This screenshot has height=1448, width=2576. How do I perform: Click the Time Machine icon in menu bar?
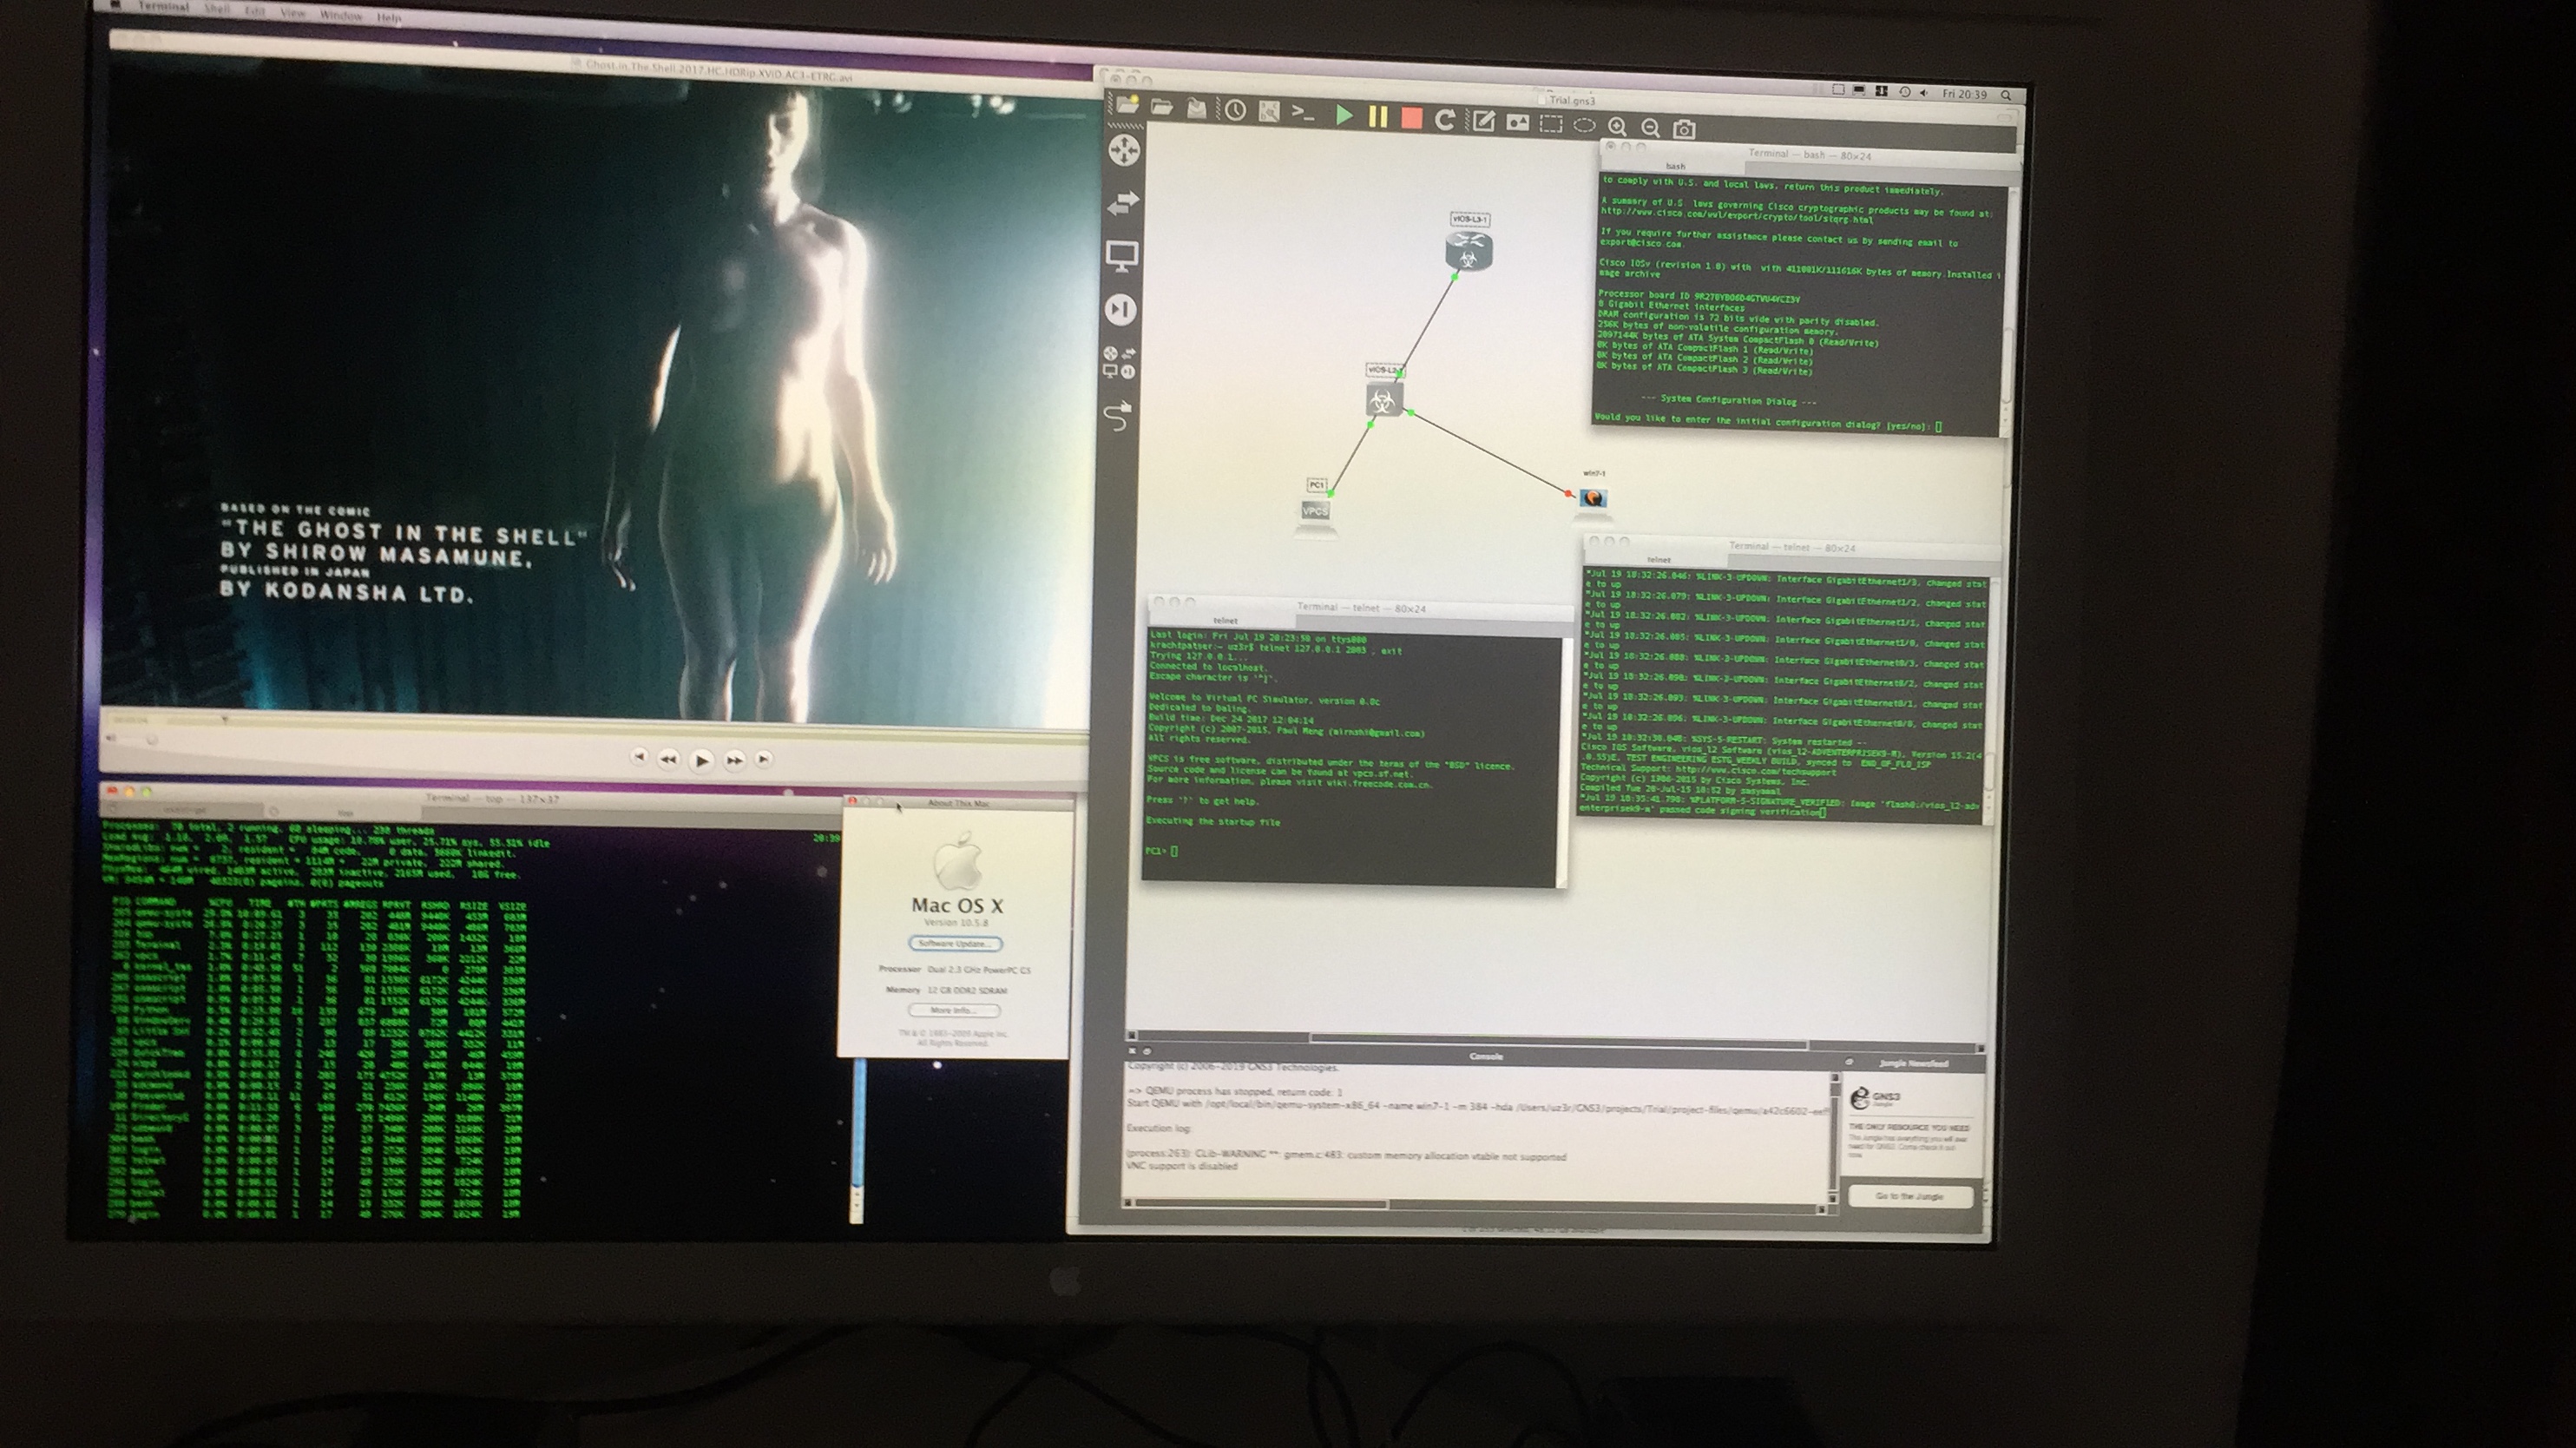click(x=1904, y=92)
